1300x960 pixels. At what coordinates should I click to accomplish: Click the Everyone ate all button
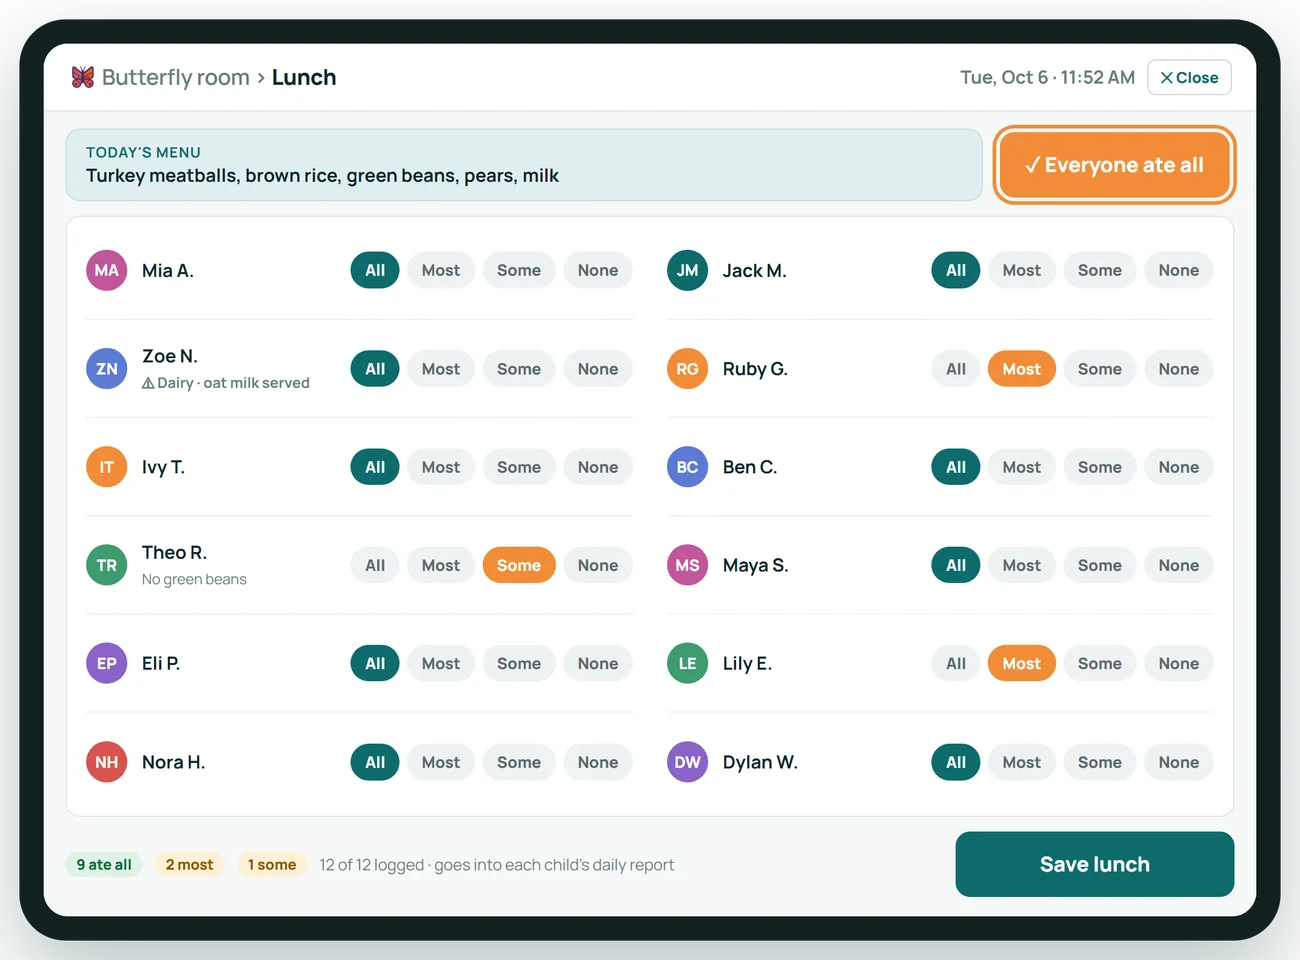click(x=1115, y=165)
